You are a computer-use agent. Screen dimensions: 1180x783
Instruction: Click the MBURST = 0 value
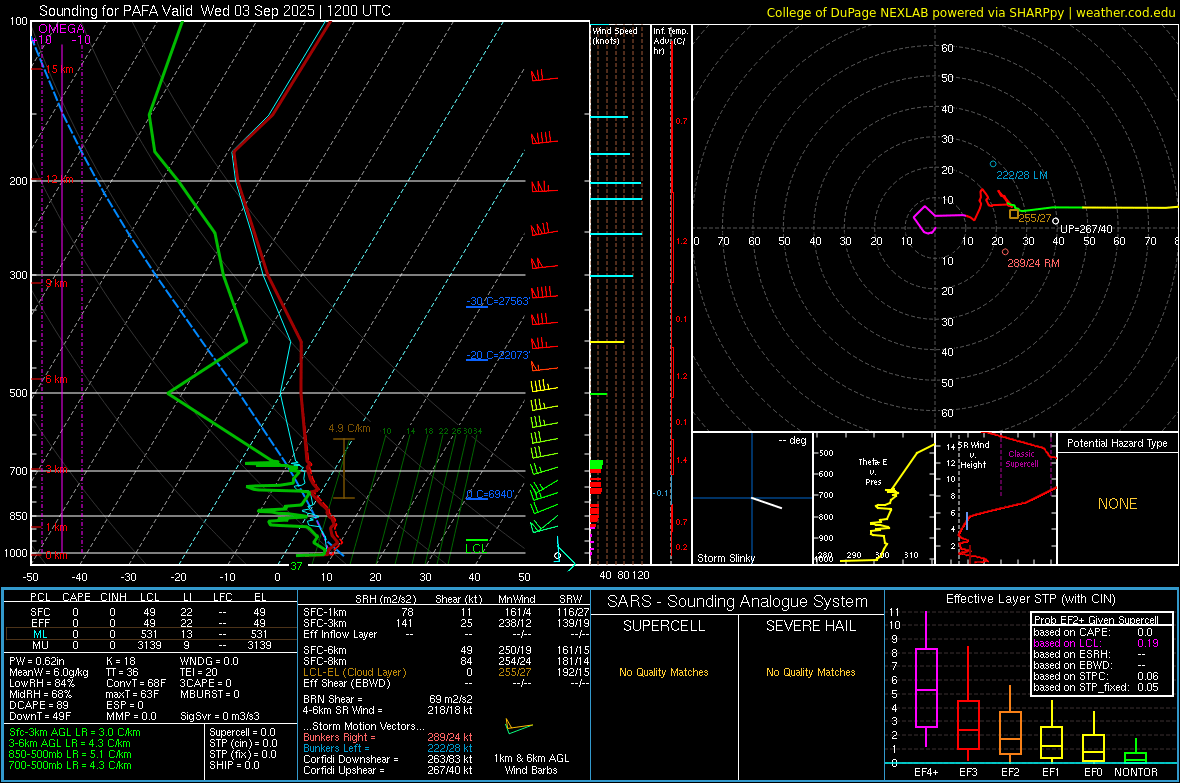coord(210,694)
